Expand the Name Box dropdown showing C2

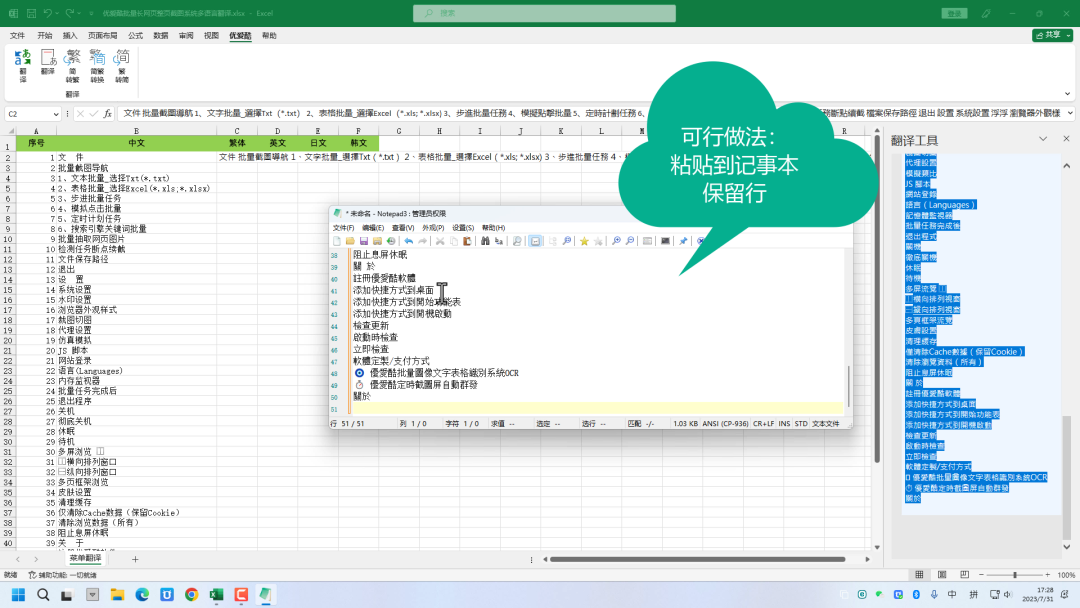click(x=55, y=114)
